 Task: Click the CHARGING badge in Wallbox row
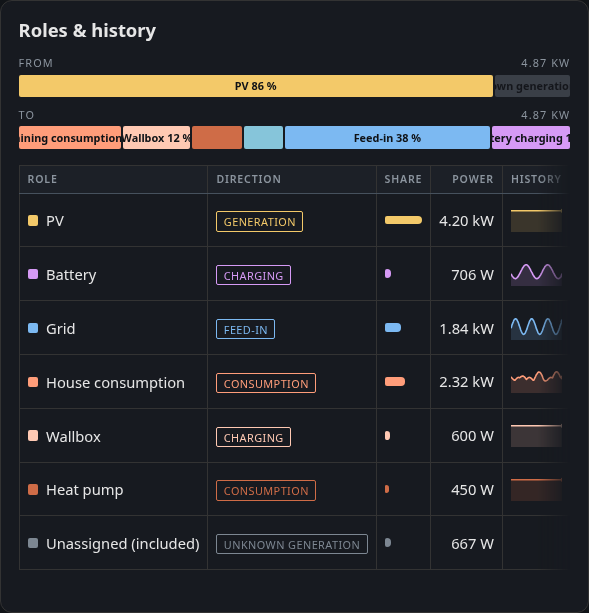[253, 437]
